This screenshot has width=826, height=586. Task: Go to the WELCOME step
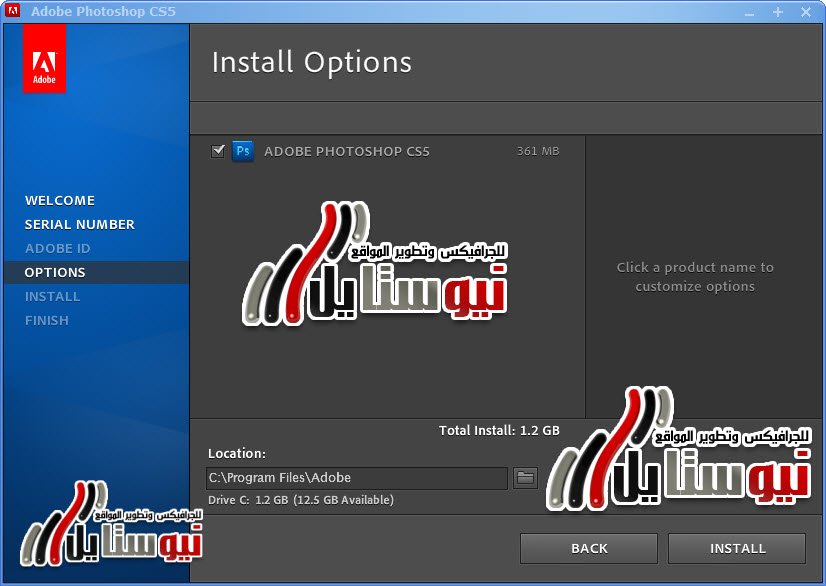pyautogui.click(x=60, y=200)
